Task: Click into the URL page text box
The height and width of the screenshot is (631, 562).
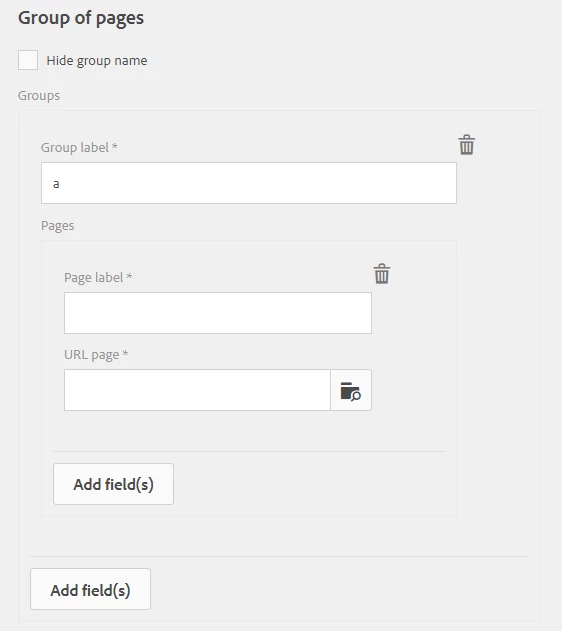Action: pos(198,390)
